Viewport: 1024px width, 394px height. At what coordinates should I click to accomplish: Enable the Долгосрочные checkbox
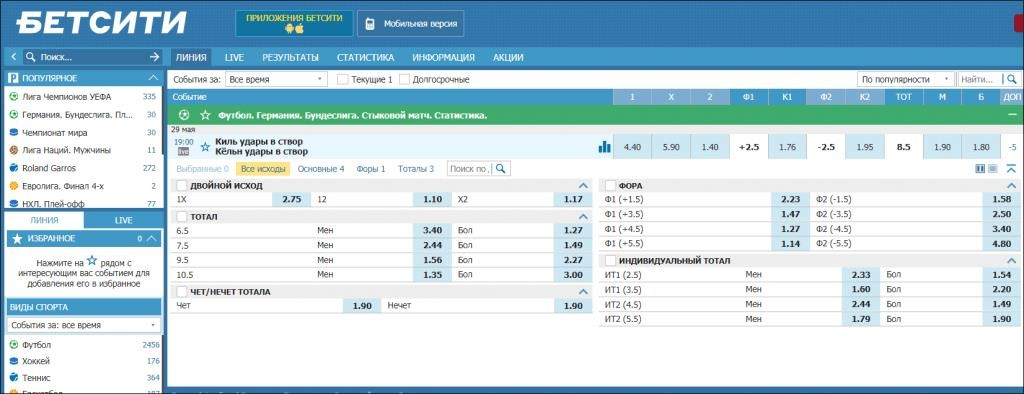[404, 80]
